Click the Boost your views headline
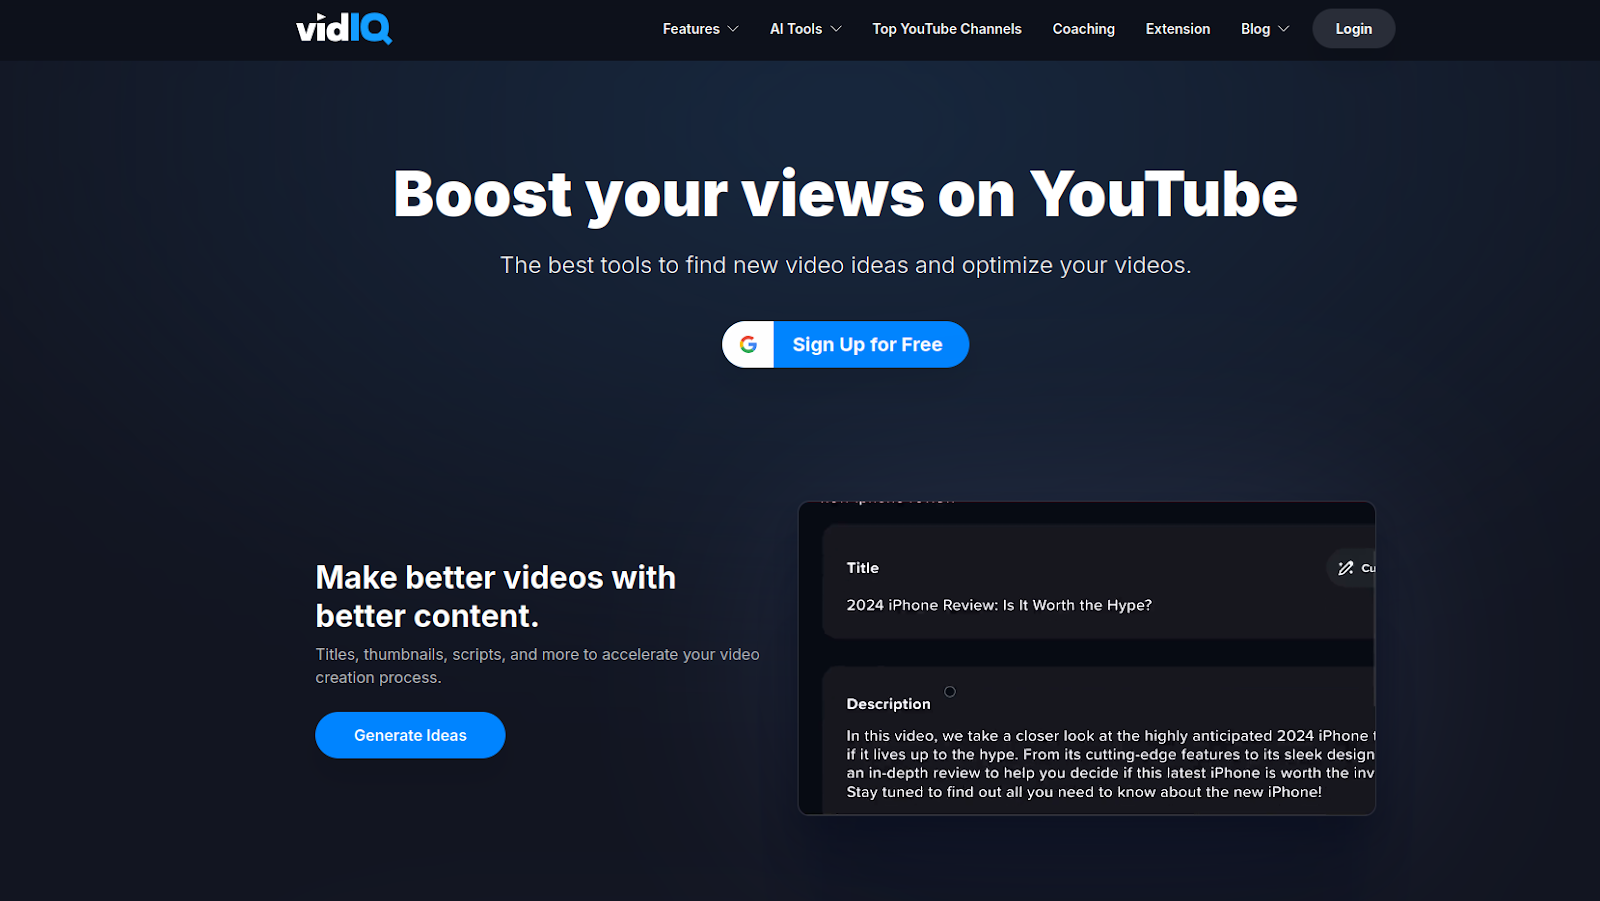This screenshot has height=901, width=1600. [x=845, y=194]
